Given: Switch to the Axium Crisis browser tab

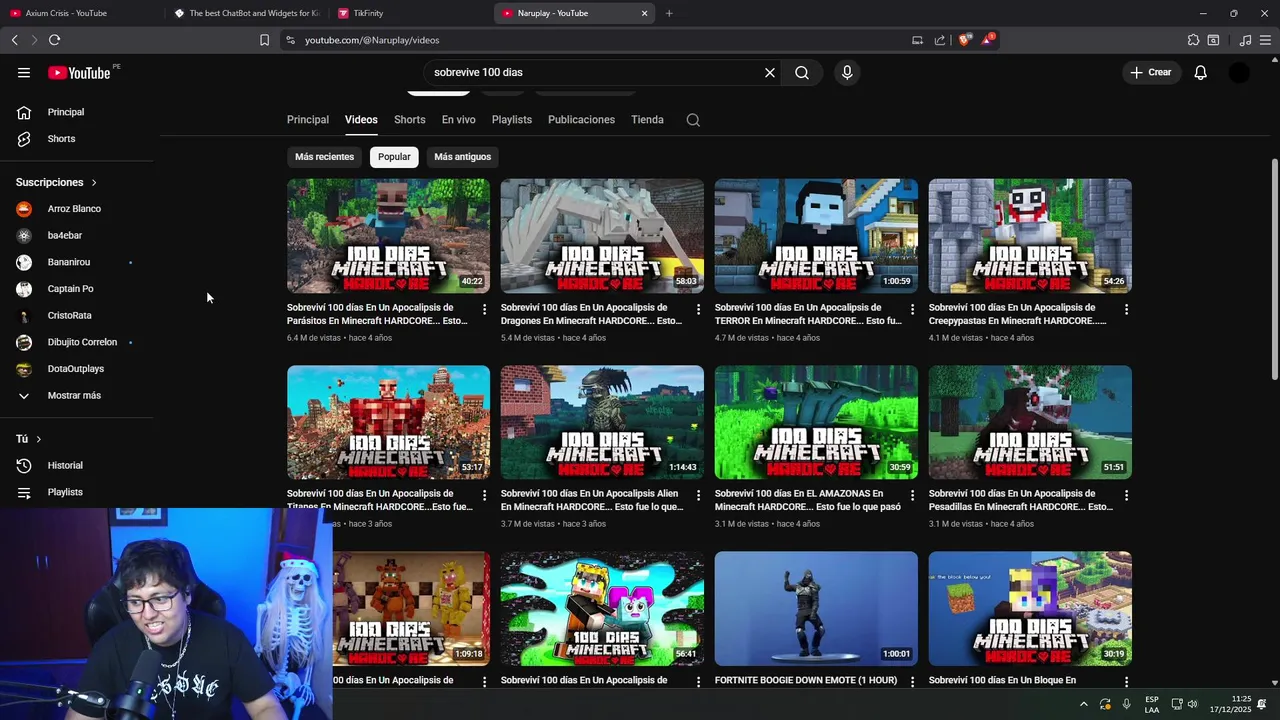Looking at the screenshot, I should 80,13.
